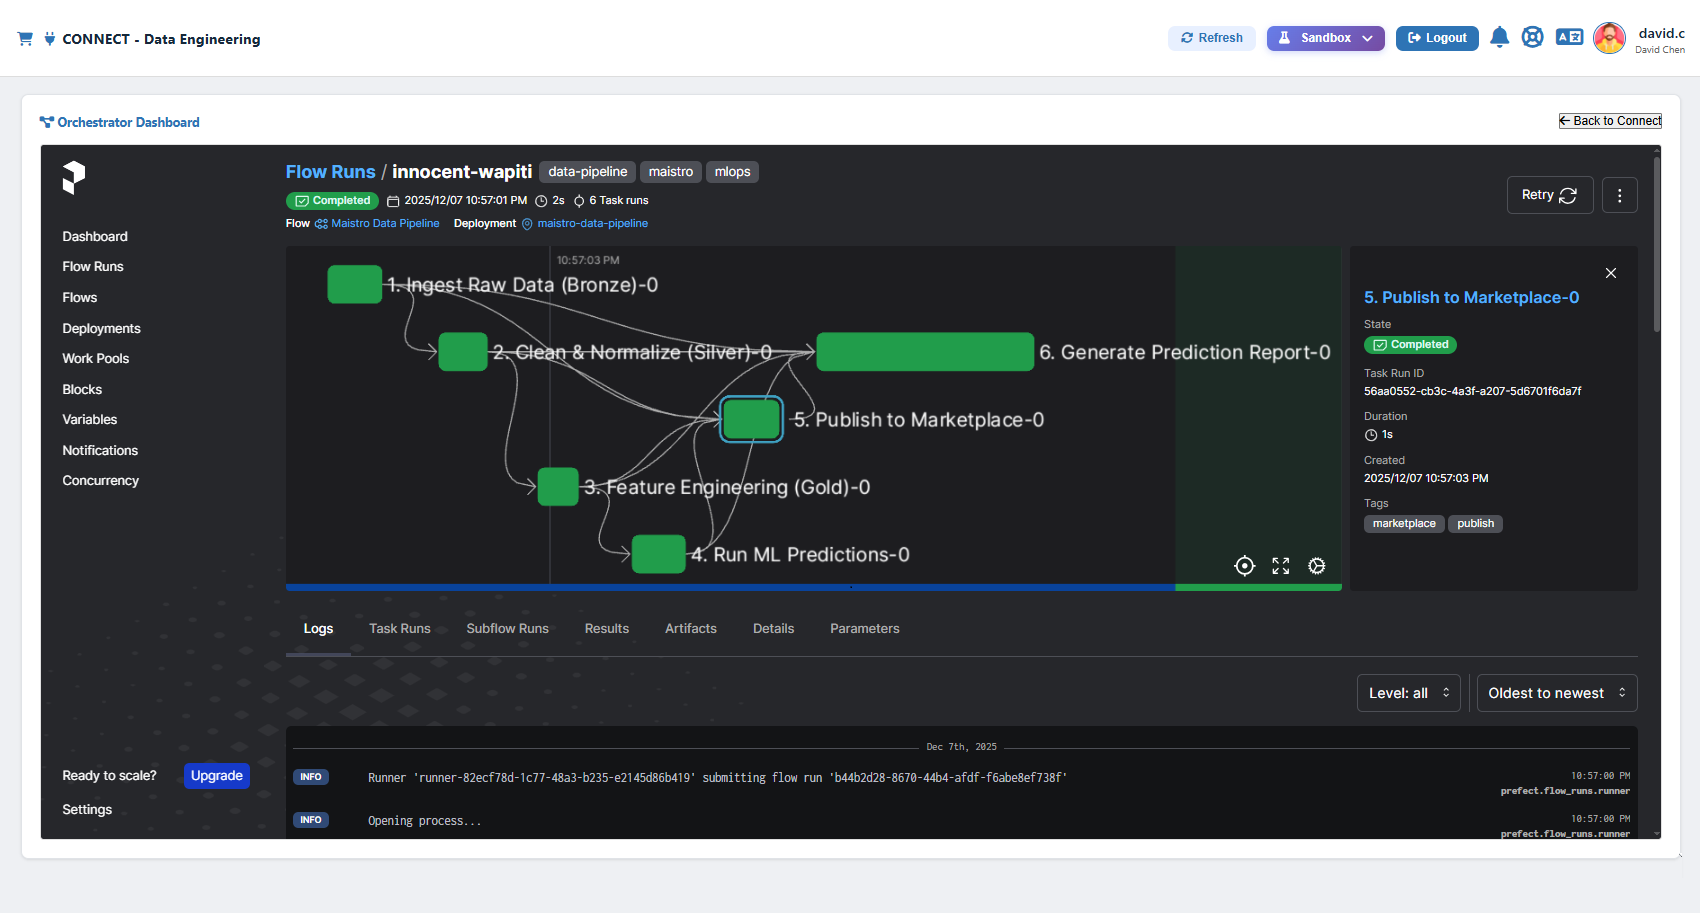Viewport: 1700px width, 913px height.
Task: Open the language translation icon
Action: pos(1568,37)
